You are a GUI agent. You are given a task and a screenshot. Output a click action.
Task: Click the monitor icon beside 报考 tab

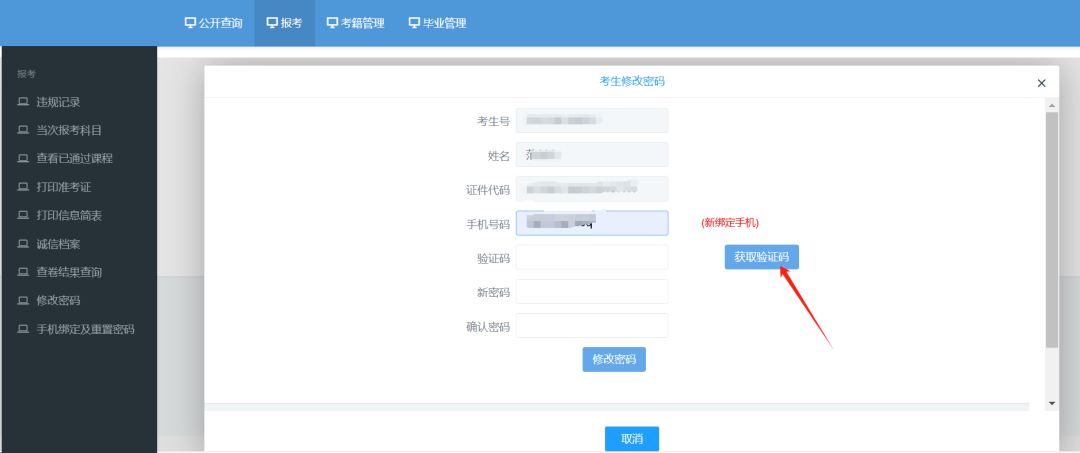coord(272,23)
